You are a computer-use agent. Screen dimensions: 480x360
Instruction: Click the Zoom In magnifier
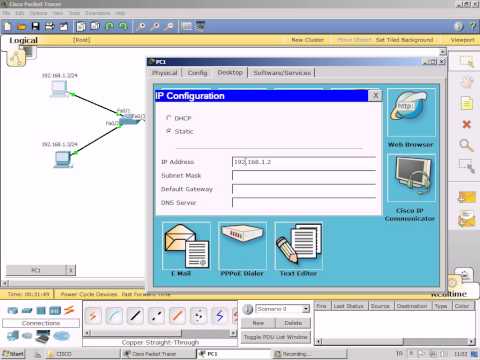click(141, 26)
